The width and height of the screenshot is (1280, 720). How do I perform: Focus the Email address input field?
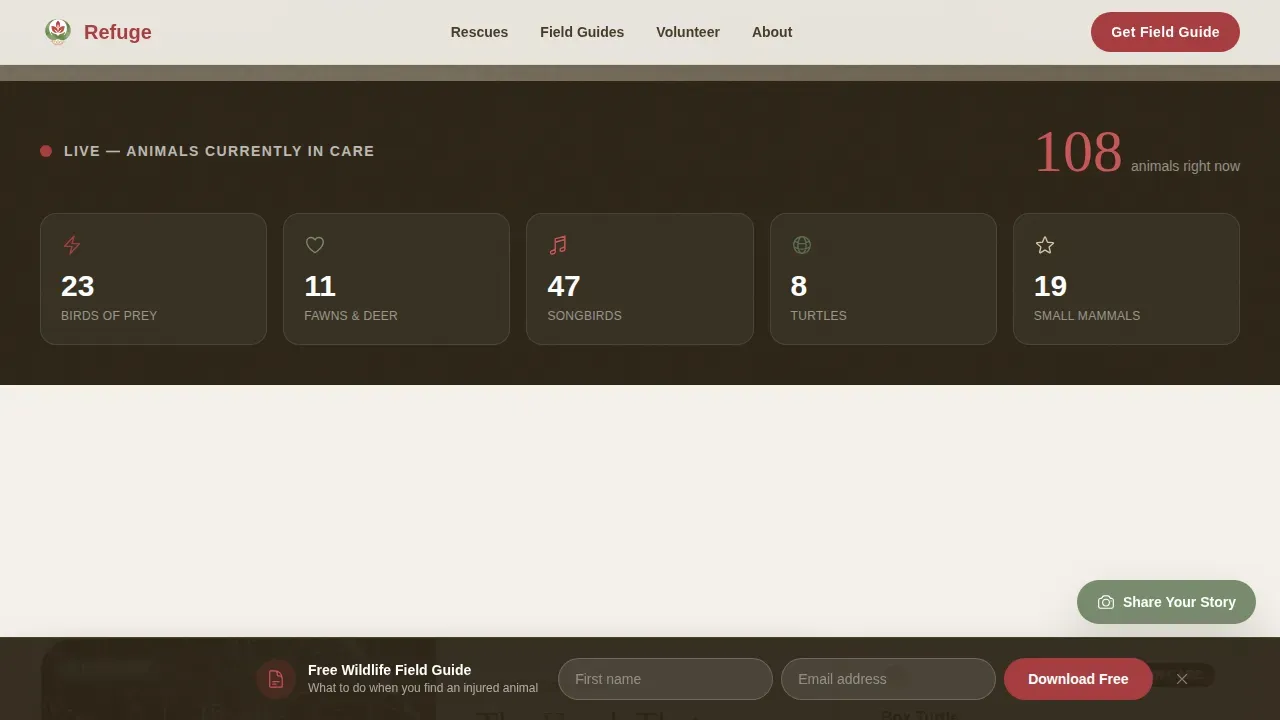[888, 679]
